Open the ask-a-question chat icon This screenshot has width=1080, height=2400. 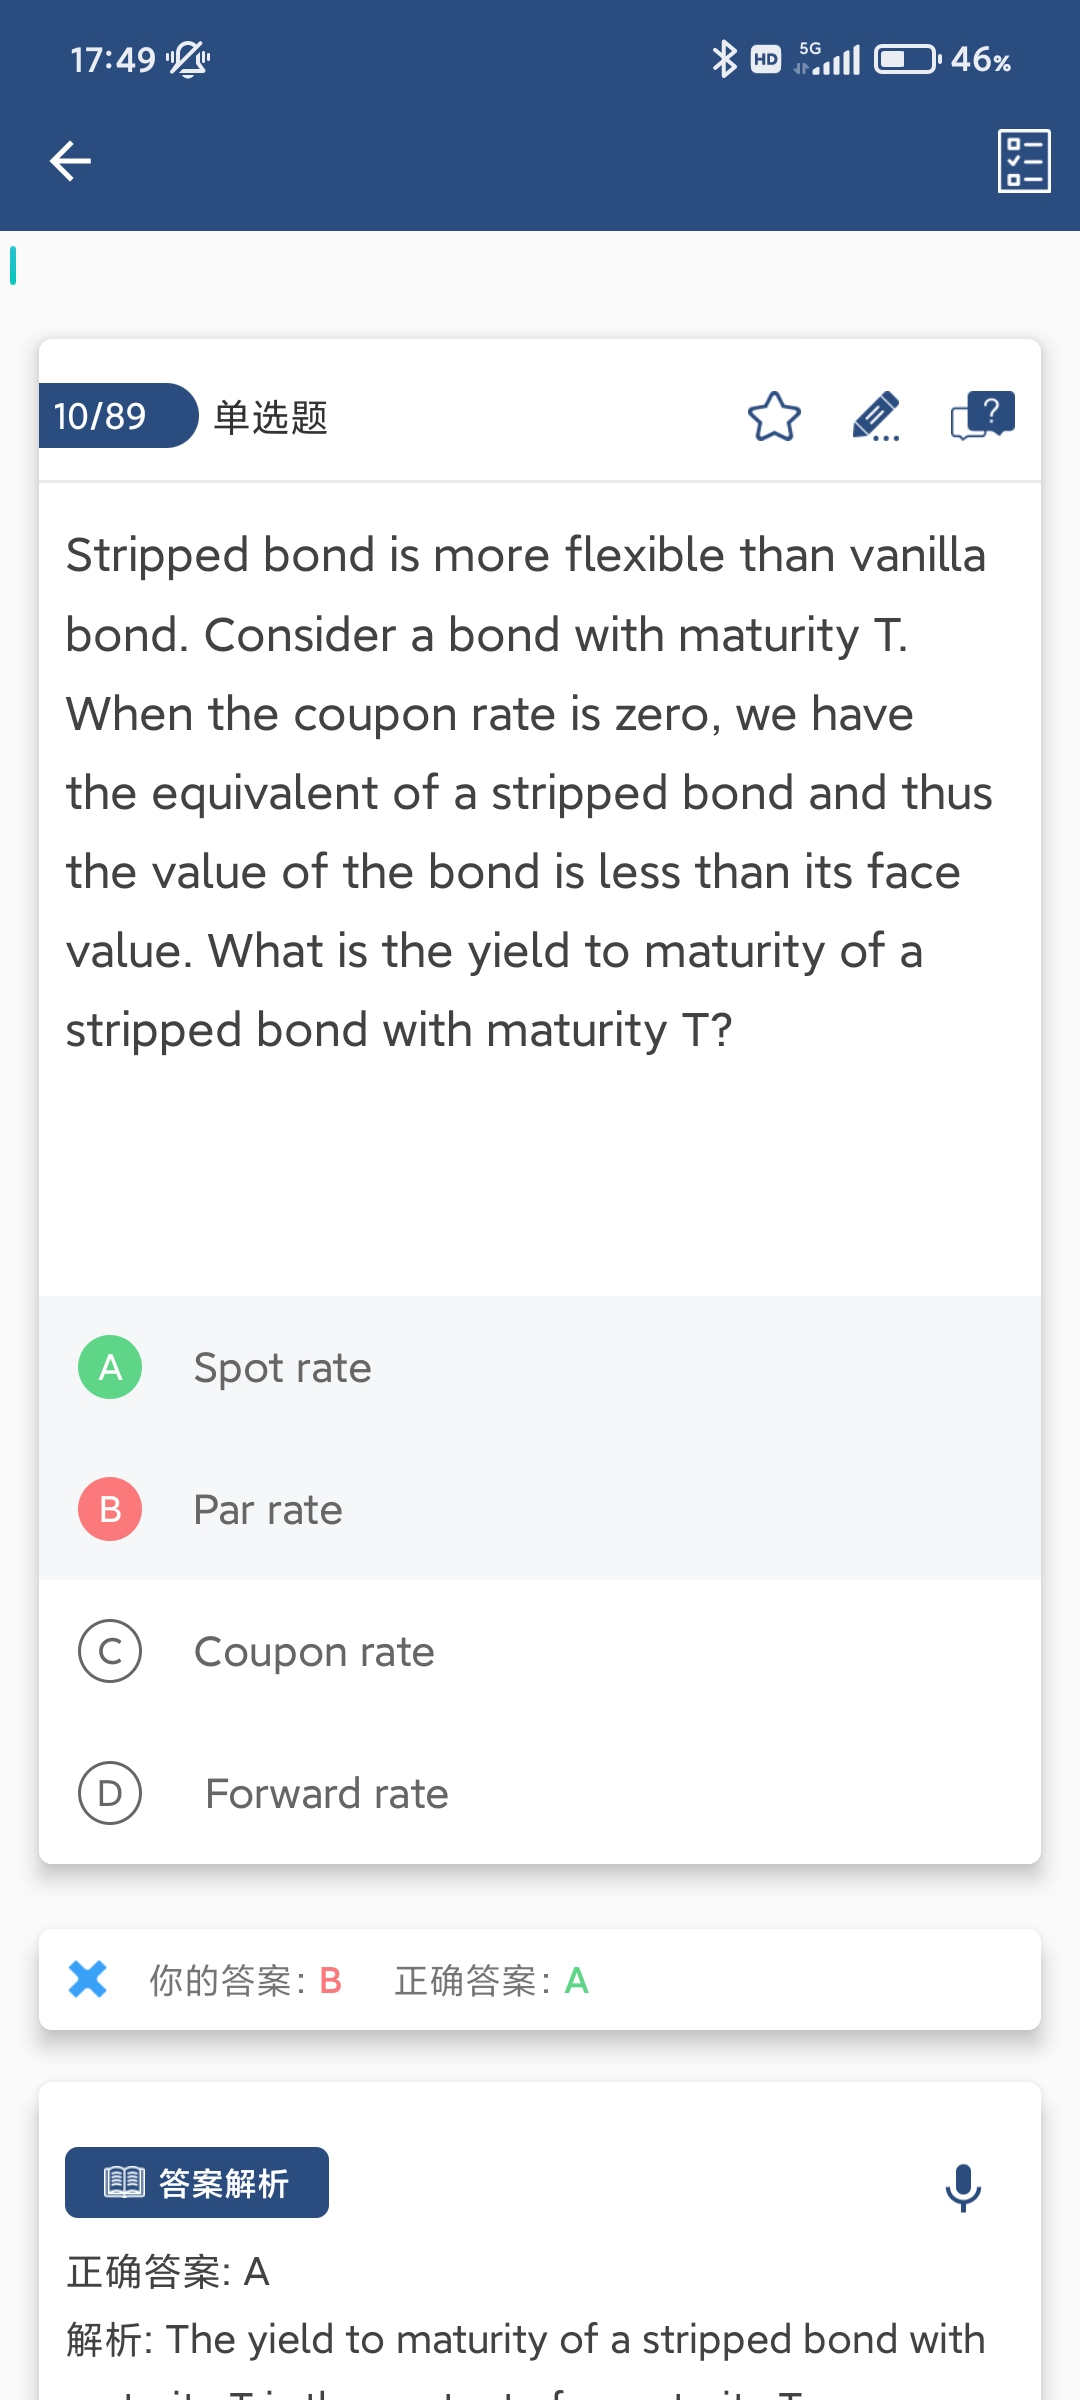click(x=982, y=416)
